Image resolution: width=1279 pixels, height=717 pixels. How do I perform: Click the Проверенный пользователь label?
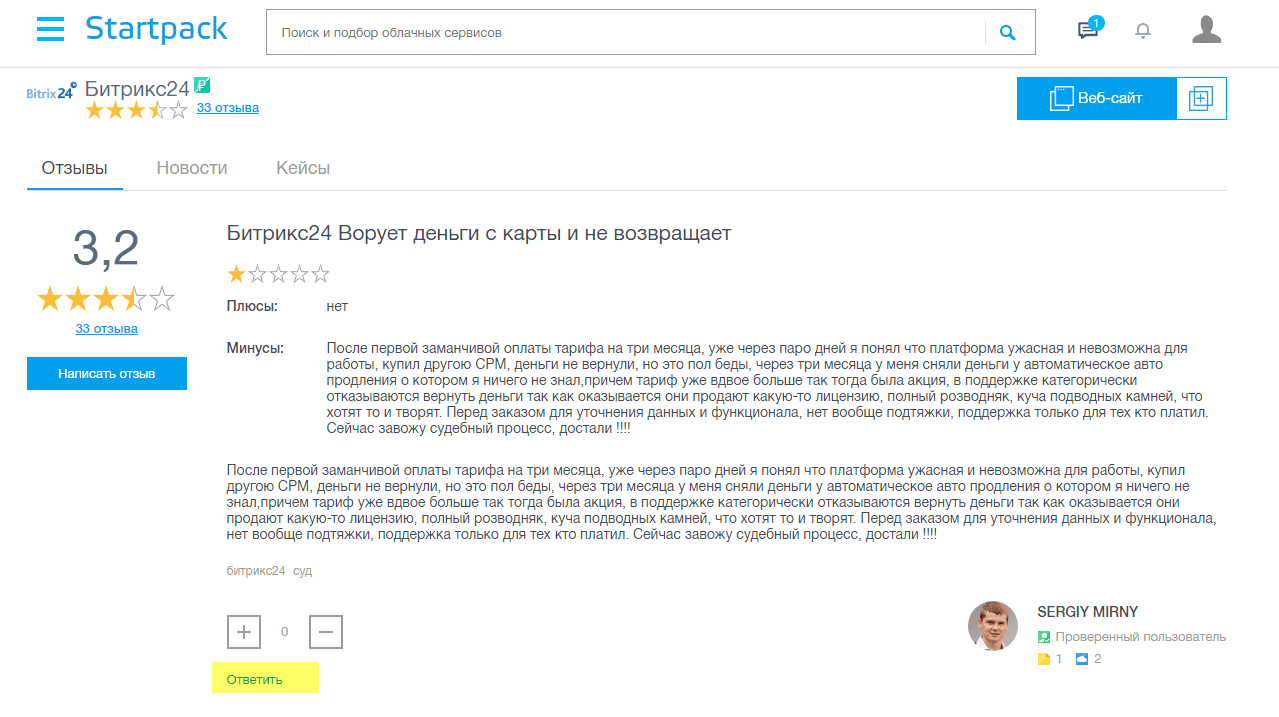(1140, 637)
